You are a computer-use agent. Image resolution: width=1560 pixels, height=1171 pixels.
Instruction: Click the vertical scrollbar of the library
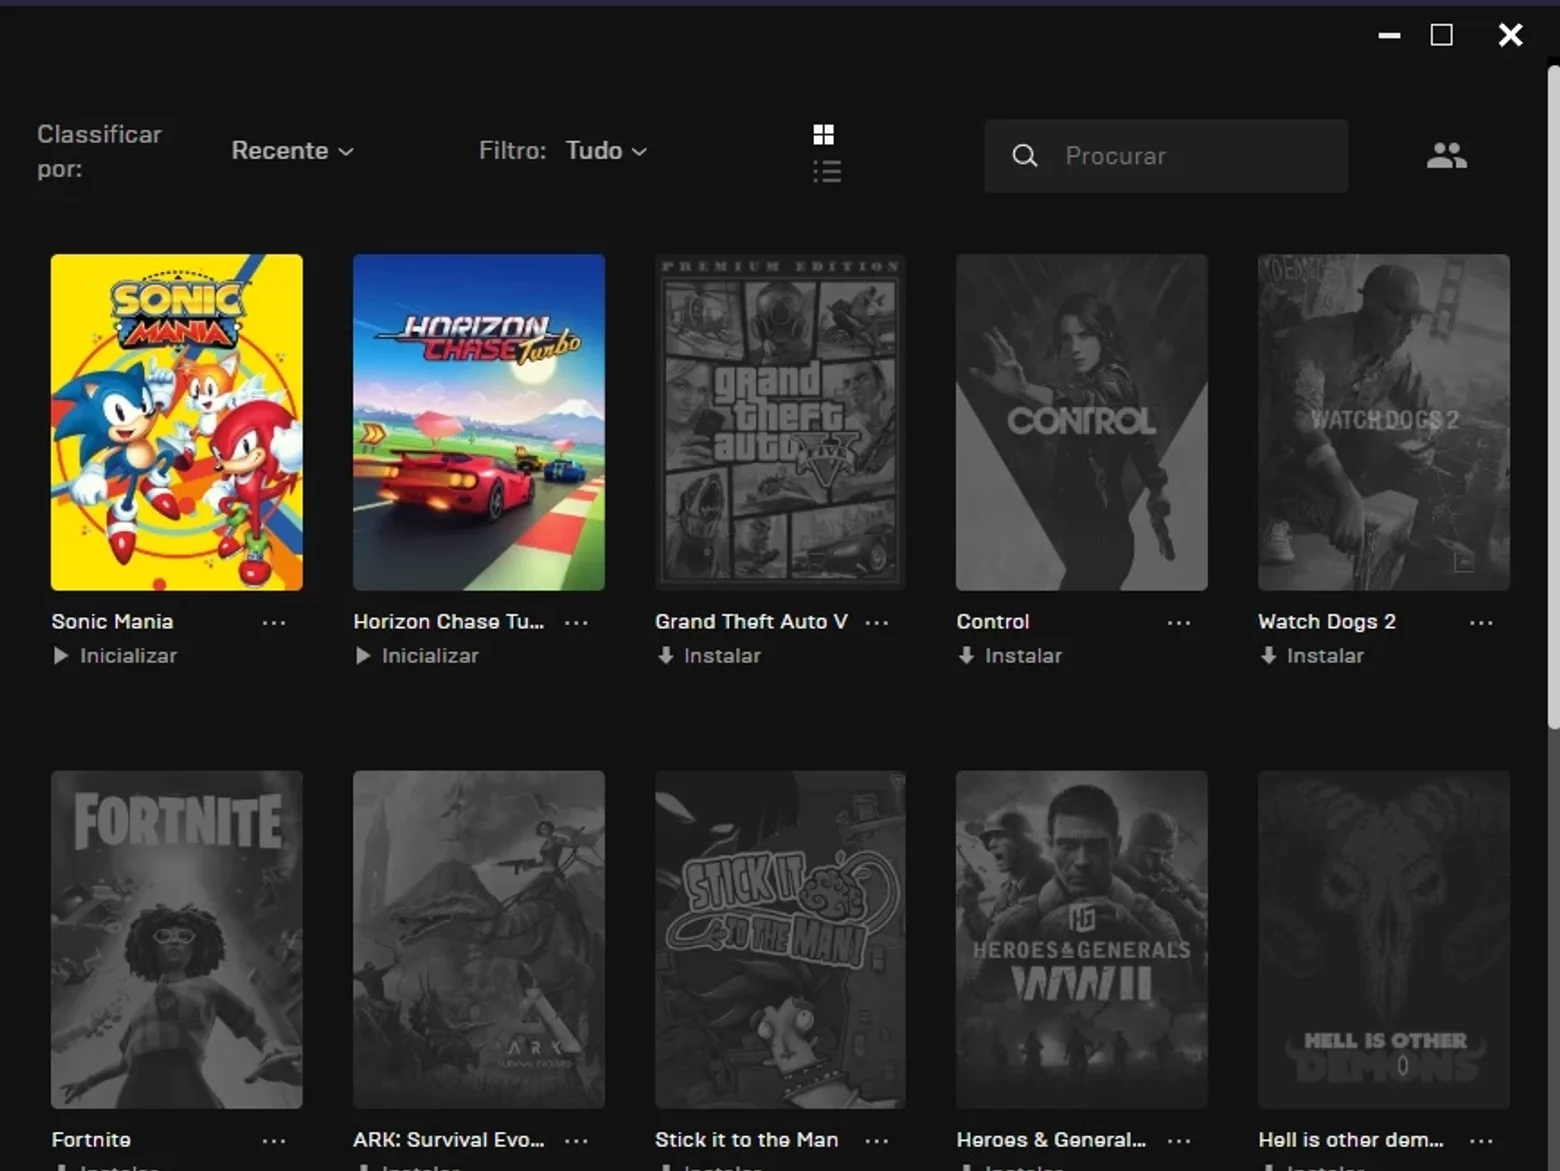point(1553,397)
